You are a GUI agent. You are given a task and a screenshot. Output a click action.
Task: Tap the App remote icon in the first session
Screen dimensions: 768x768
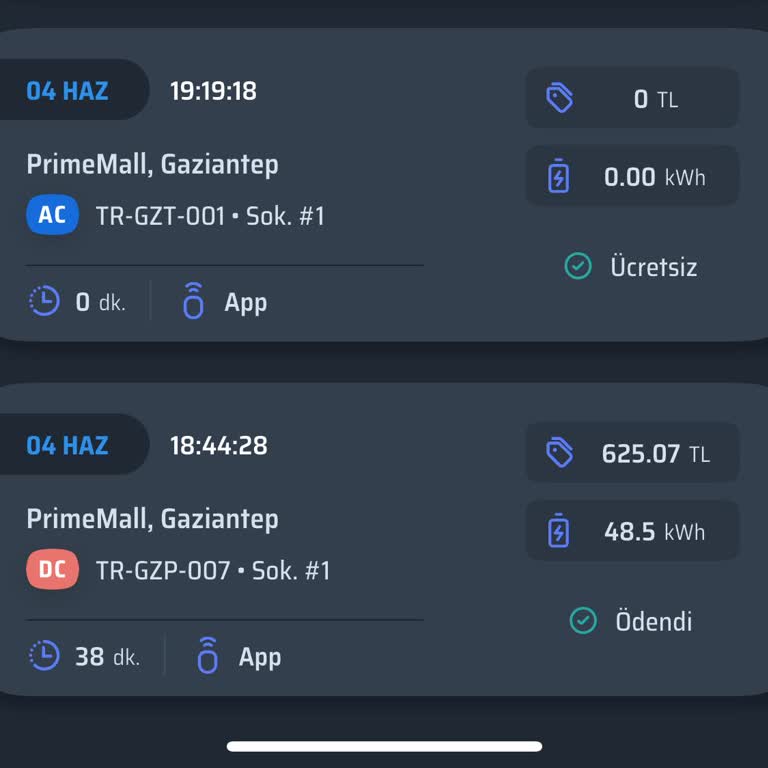[x=194, y=301]
